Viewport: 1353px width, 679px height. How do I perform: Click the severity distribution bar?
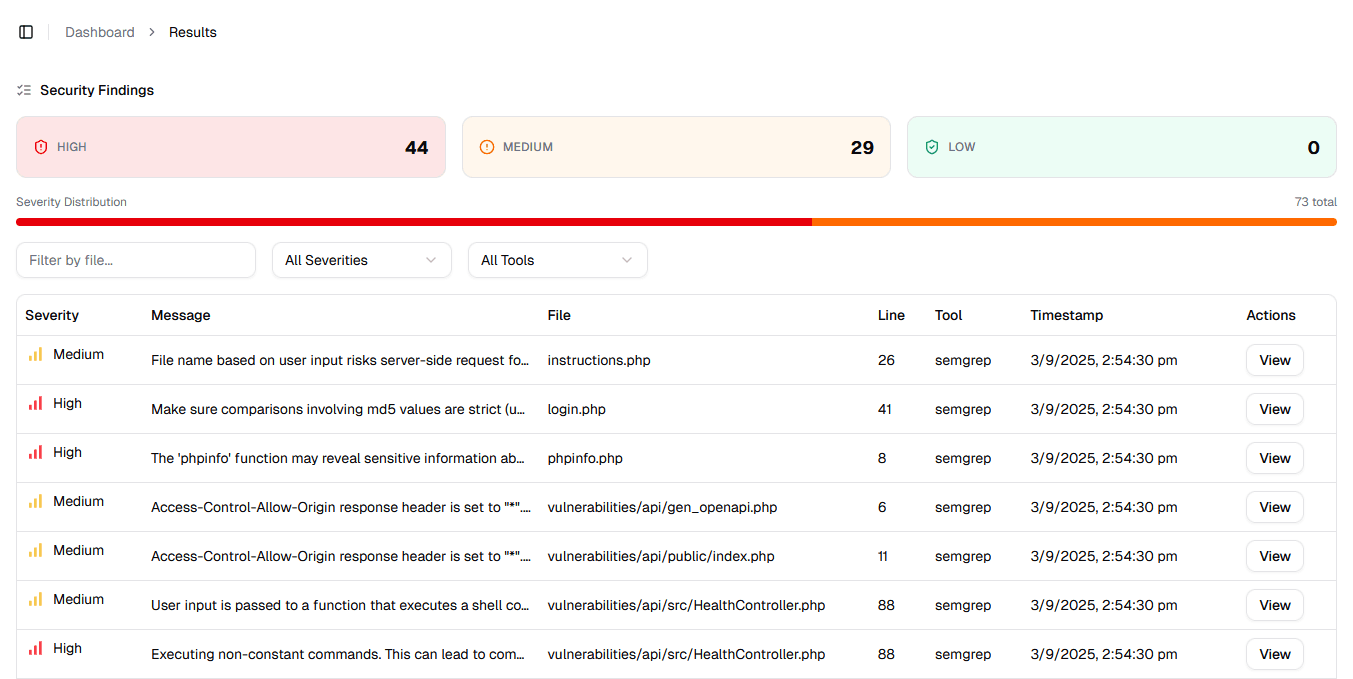point(676,221)
